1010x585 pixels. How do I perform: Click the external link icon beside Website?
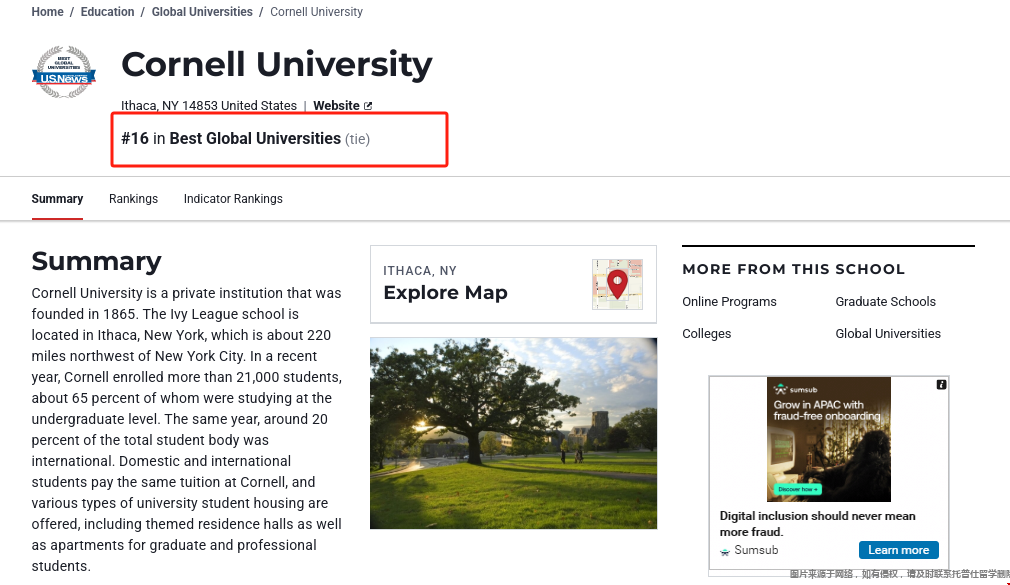point(368,106)
